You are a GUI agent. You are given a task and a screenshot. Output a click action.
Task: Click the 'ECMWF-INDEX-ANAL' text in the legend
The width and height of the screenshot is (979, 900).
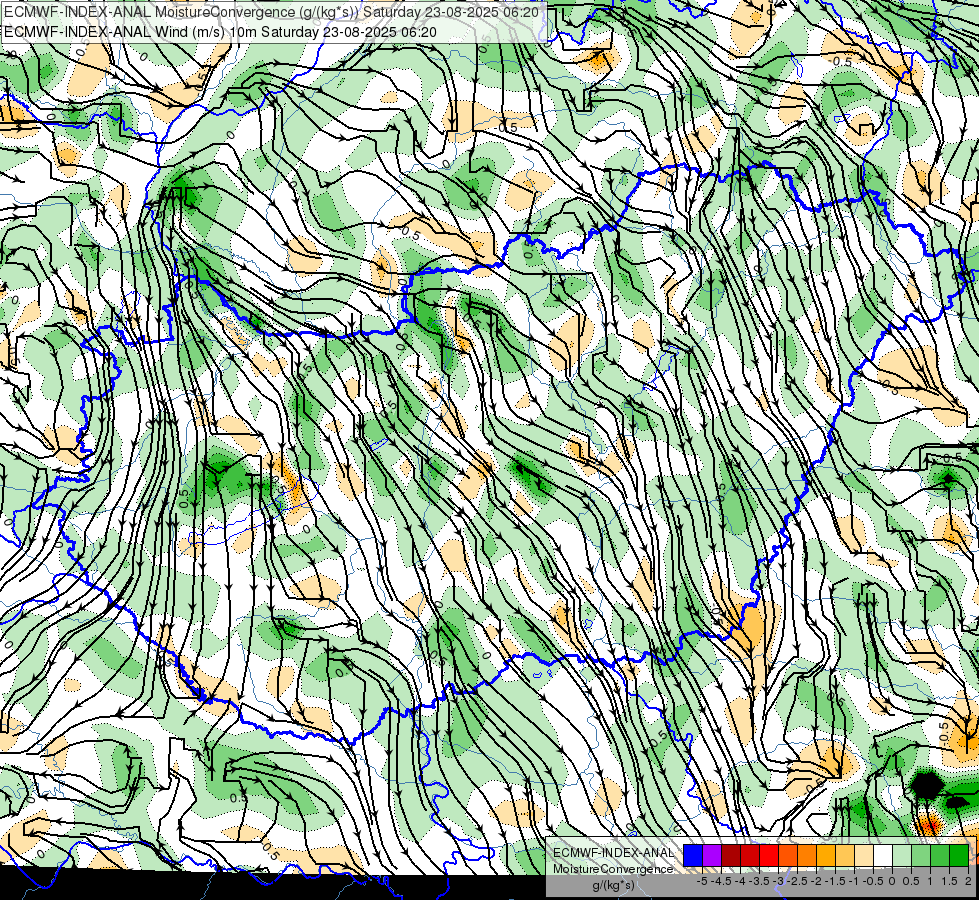point(613,853)
